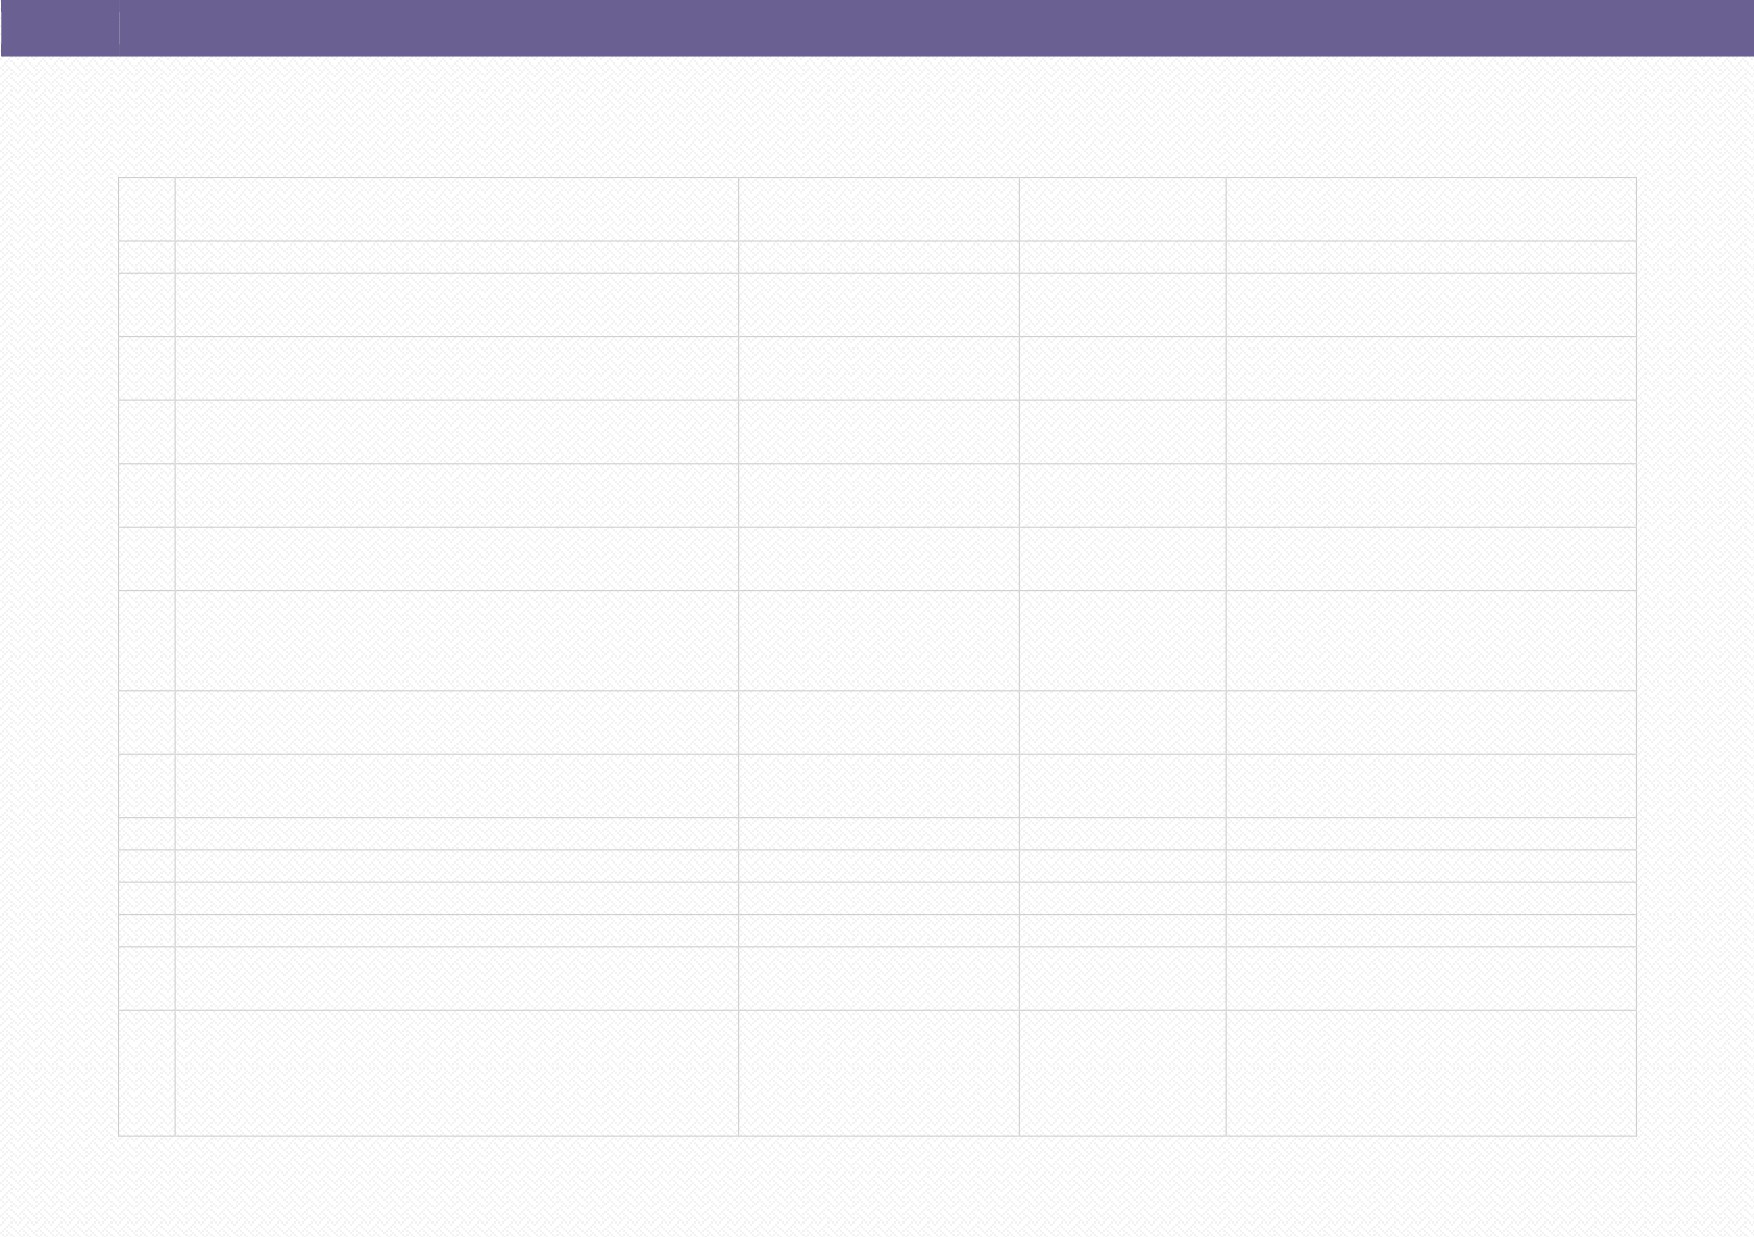Image resolution: width=1754 pixels, height=1237 pixels.
Task: Select the widest header cell in second column
Action: point(457,209)
